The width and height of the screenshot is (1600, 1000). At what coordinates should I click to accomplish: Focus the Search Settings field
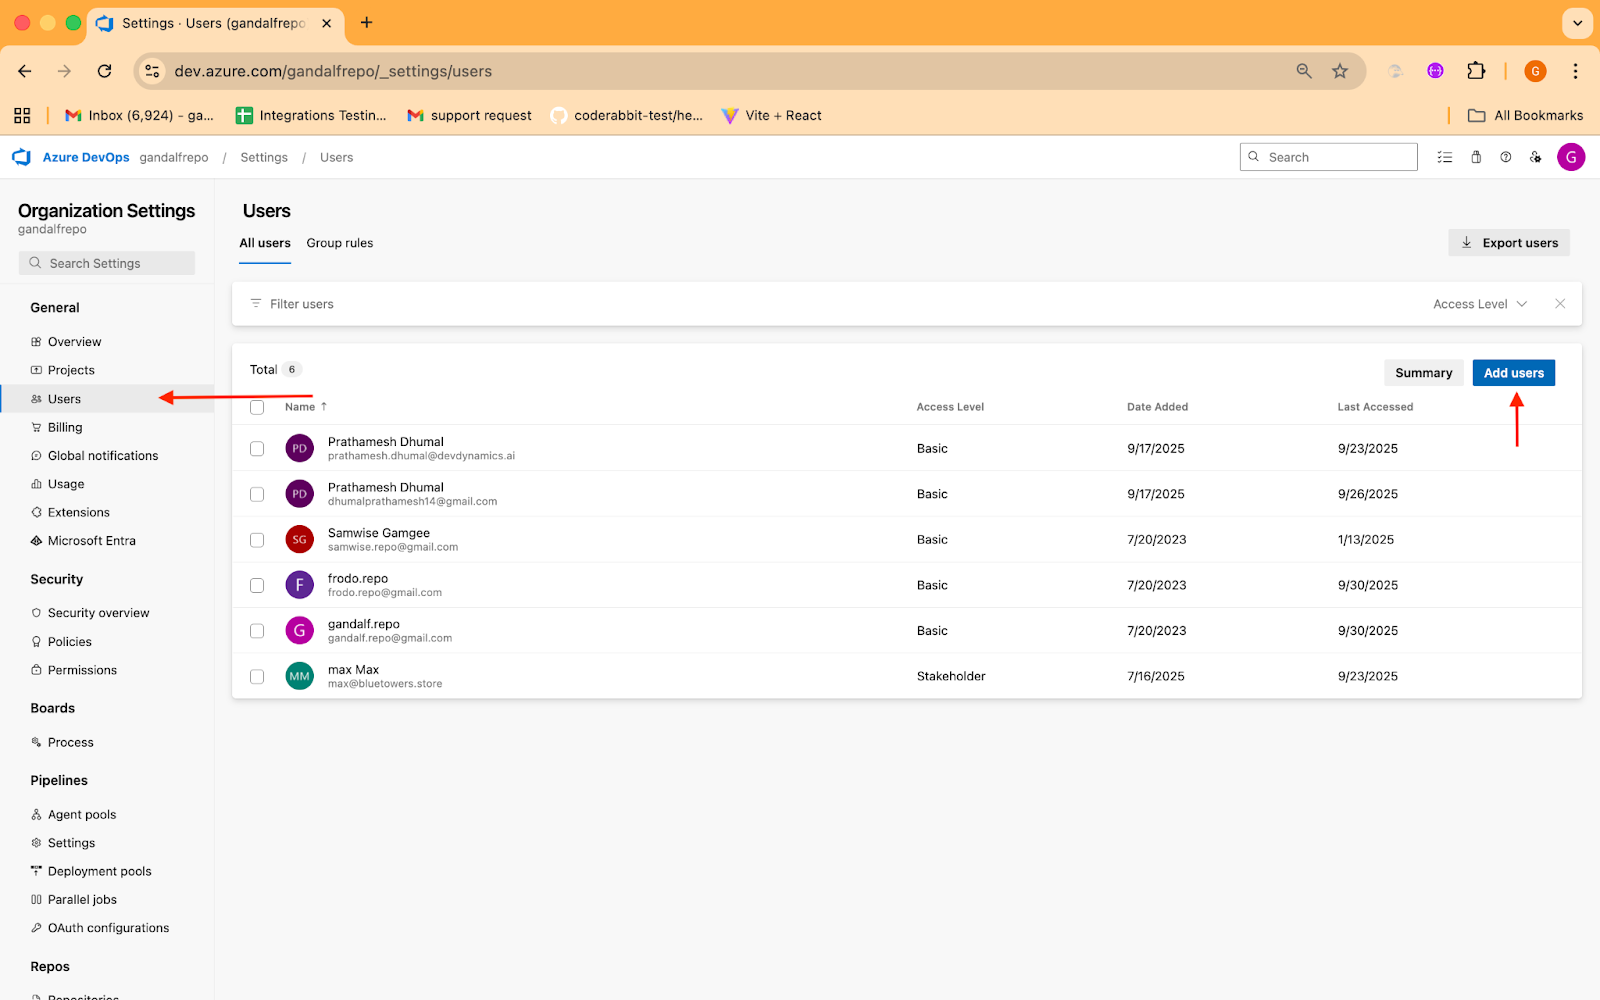tap(107, 263)
